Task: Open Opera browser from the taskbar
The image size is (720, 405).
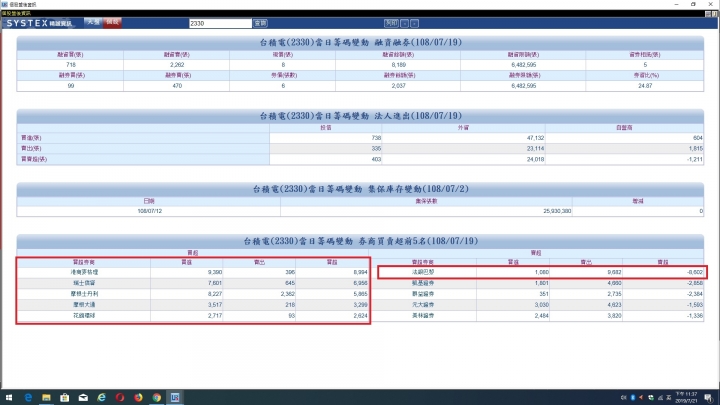Action: [120, 397]
